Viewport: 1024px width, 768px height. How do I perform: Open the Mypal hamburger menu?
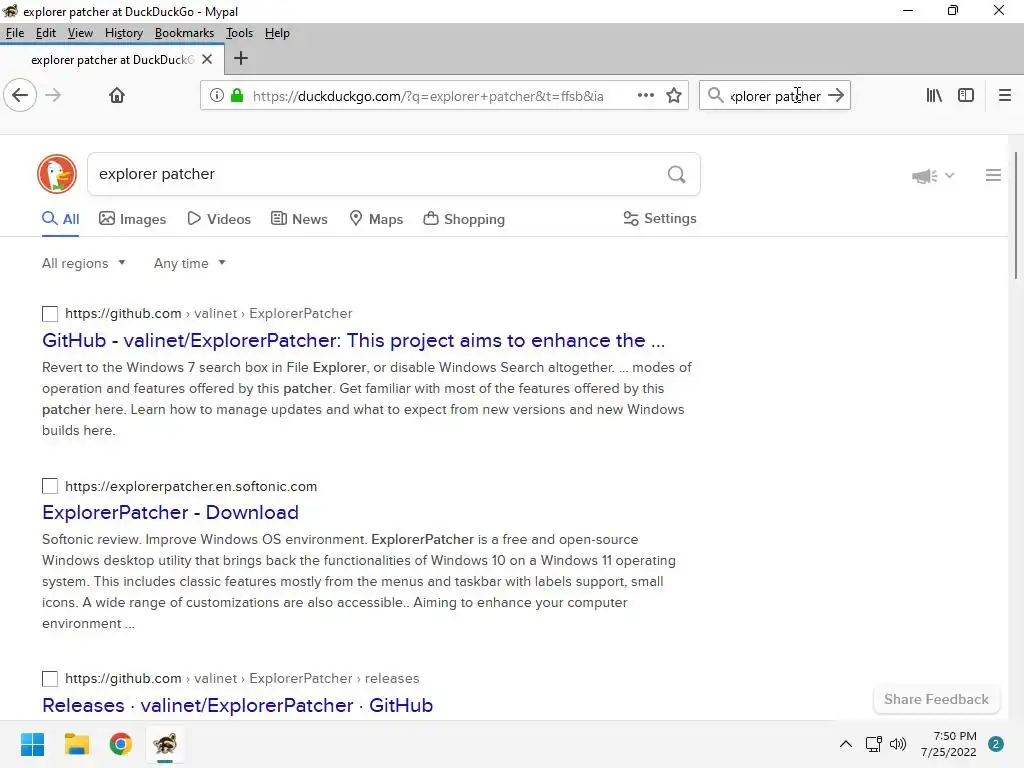click(1004, 95)
